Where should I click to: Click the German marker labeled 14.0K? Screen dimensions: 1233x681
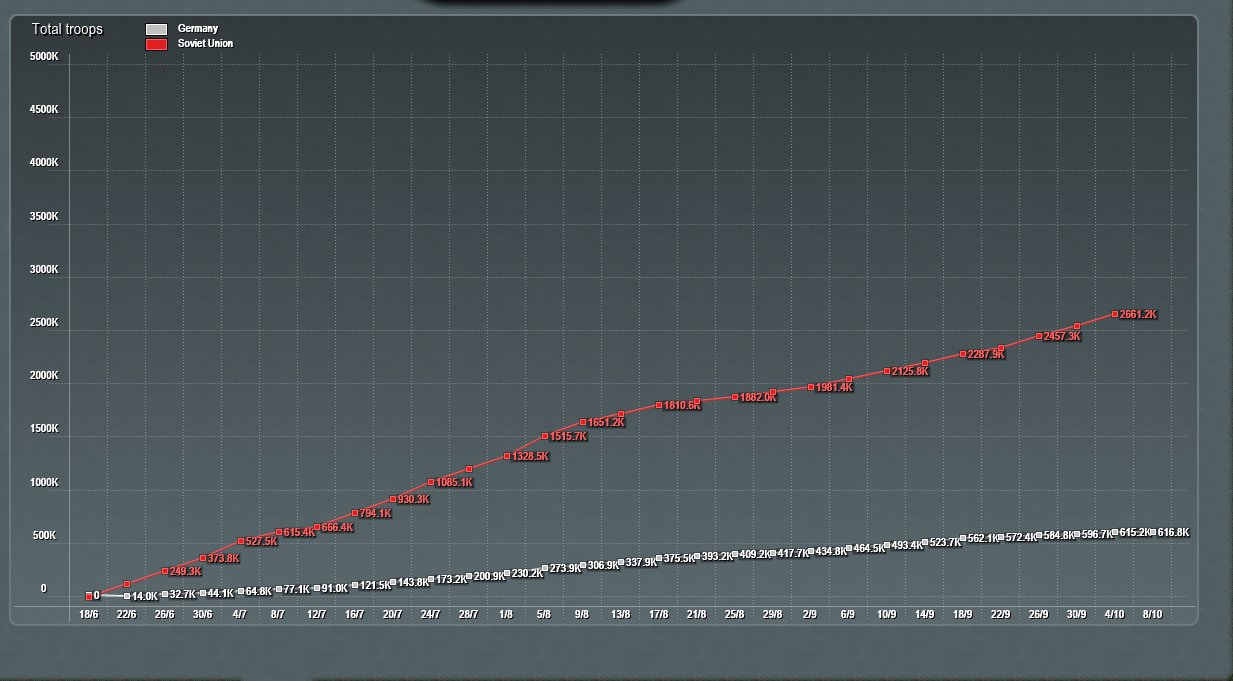point(127,596)
